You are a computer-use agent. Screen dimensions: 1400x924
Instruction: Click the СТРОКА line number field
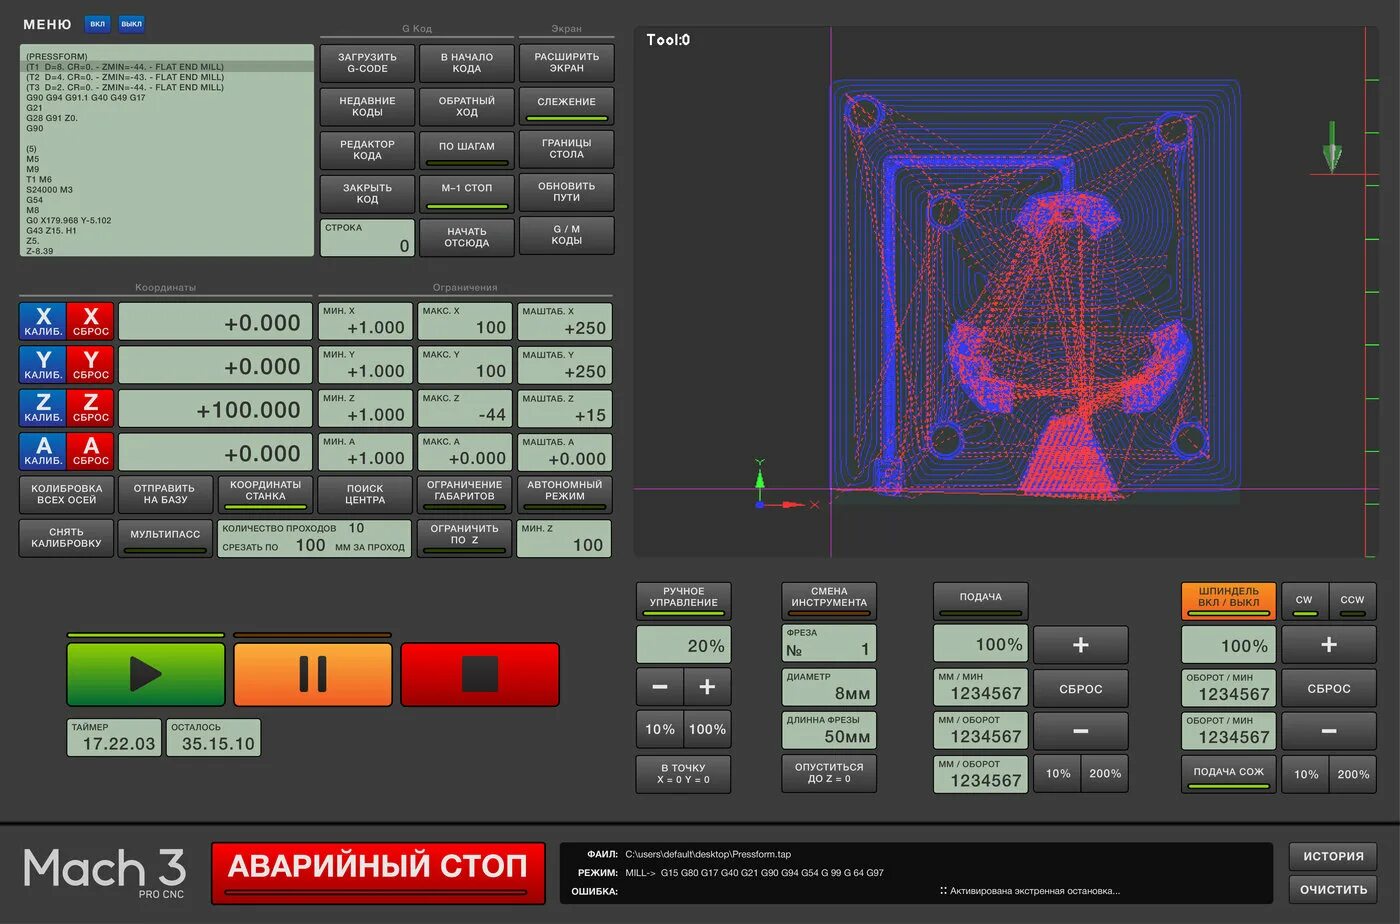click(x=367, y=237)
